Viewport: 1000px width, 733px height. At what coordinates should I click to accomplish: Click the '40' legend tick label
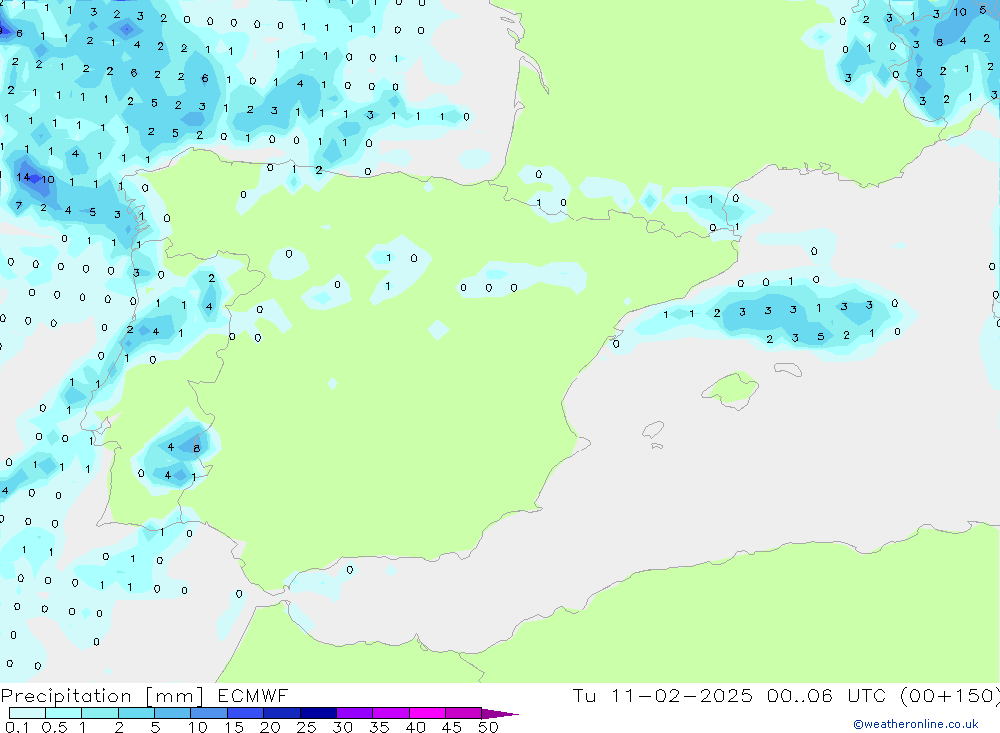pos(416,727)
